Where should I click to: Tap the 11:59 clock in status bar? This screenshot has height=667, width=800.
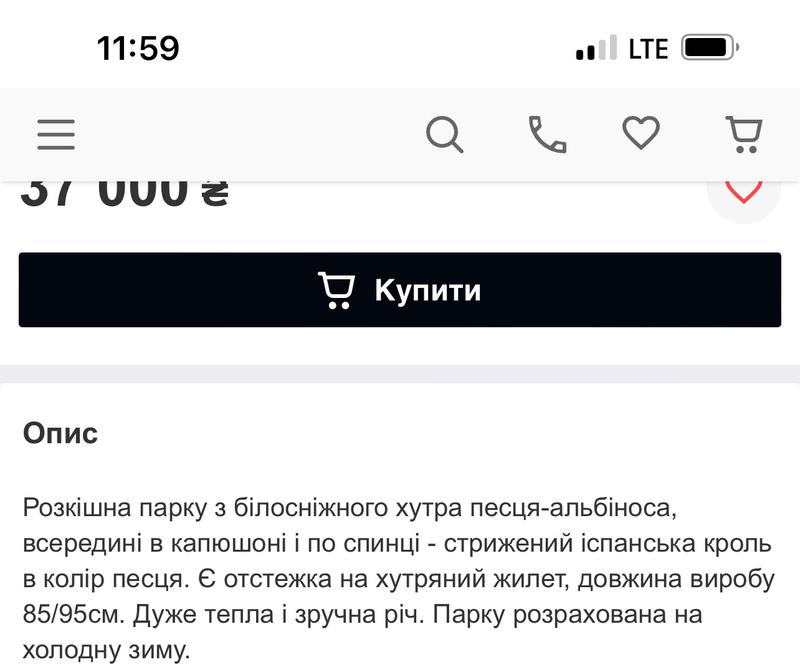coord(138,48)
